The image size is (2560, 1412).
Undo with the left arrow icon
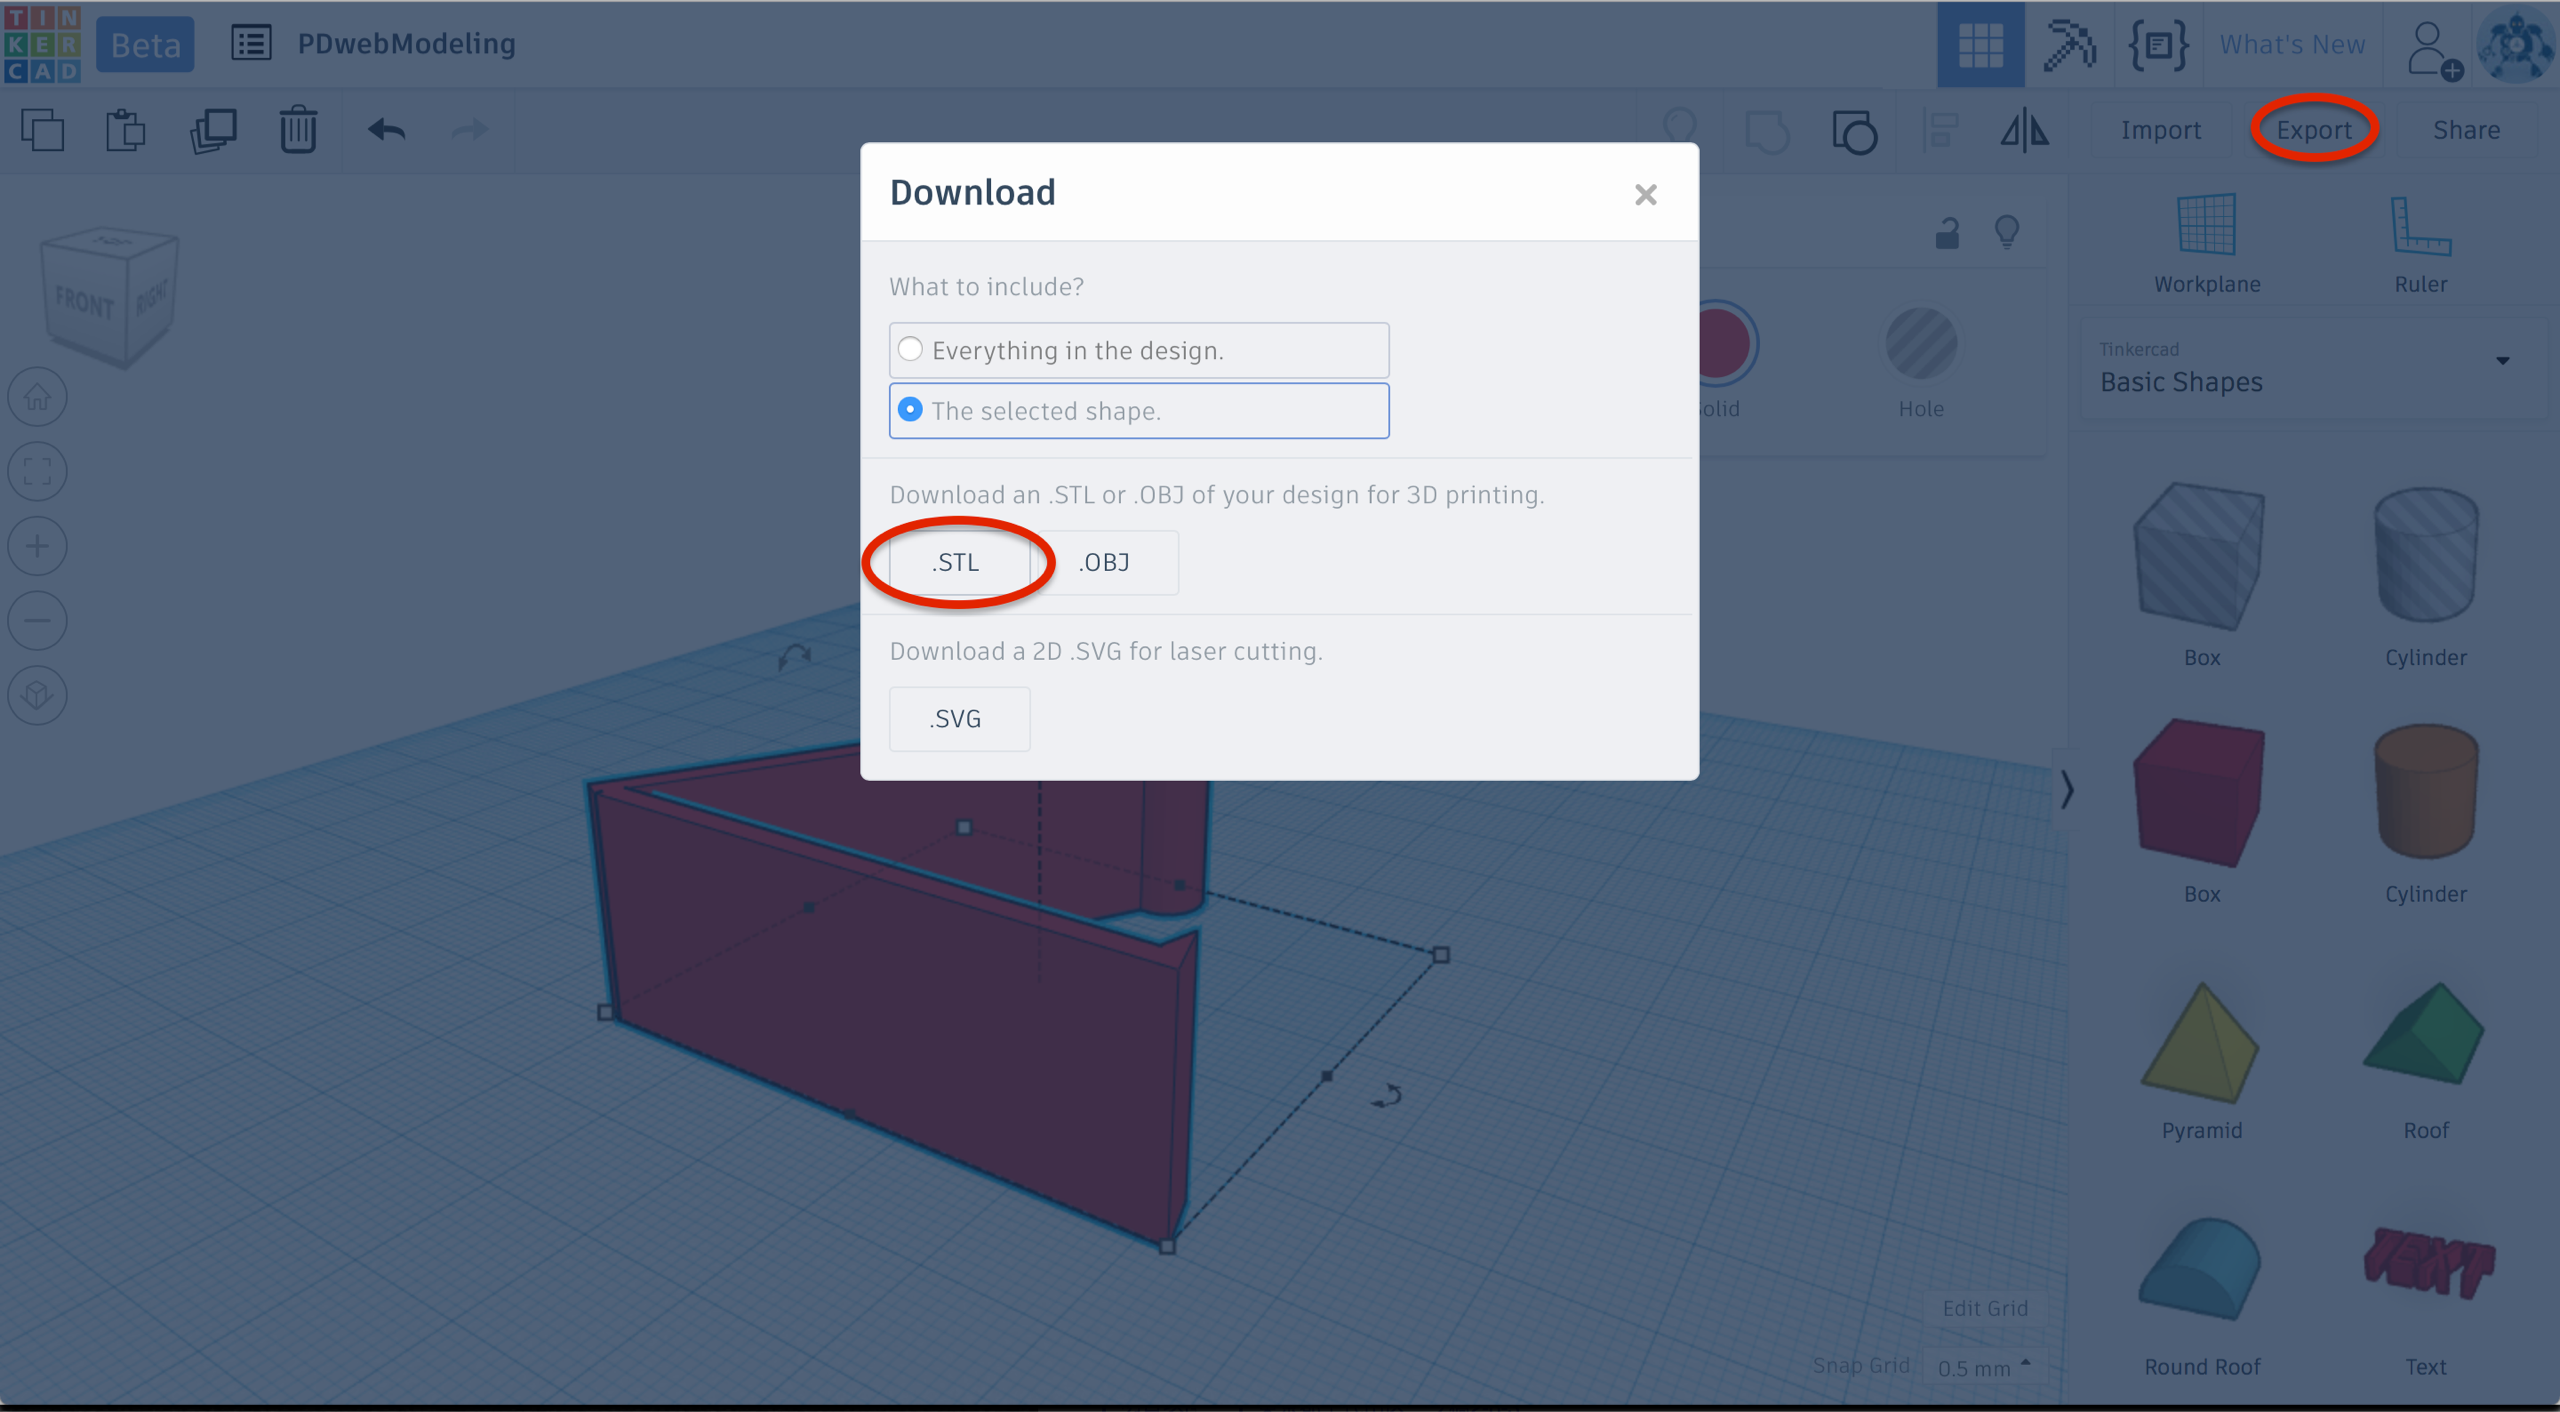pyautogui.click(x=386, y=131)
